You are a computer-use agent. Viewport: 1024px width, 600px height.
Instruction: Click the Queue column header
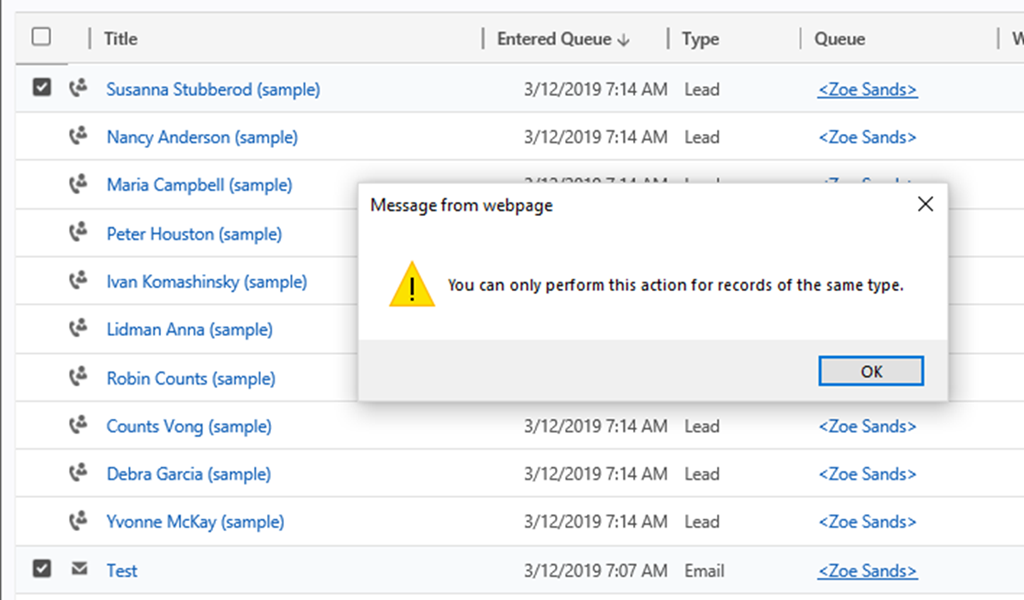(839, 39)
